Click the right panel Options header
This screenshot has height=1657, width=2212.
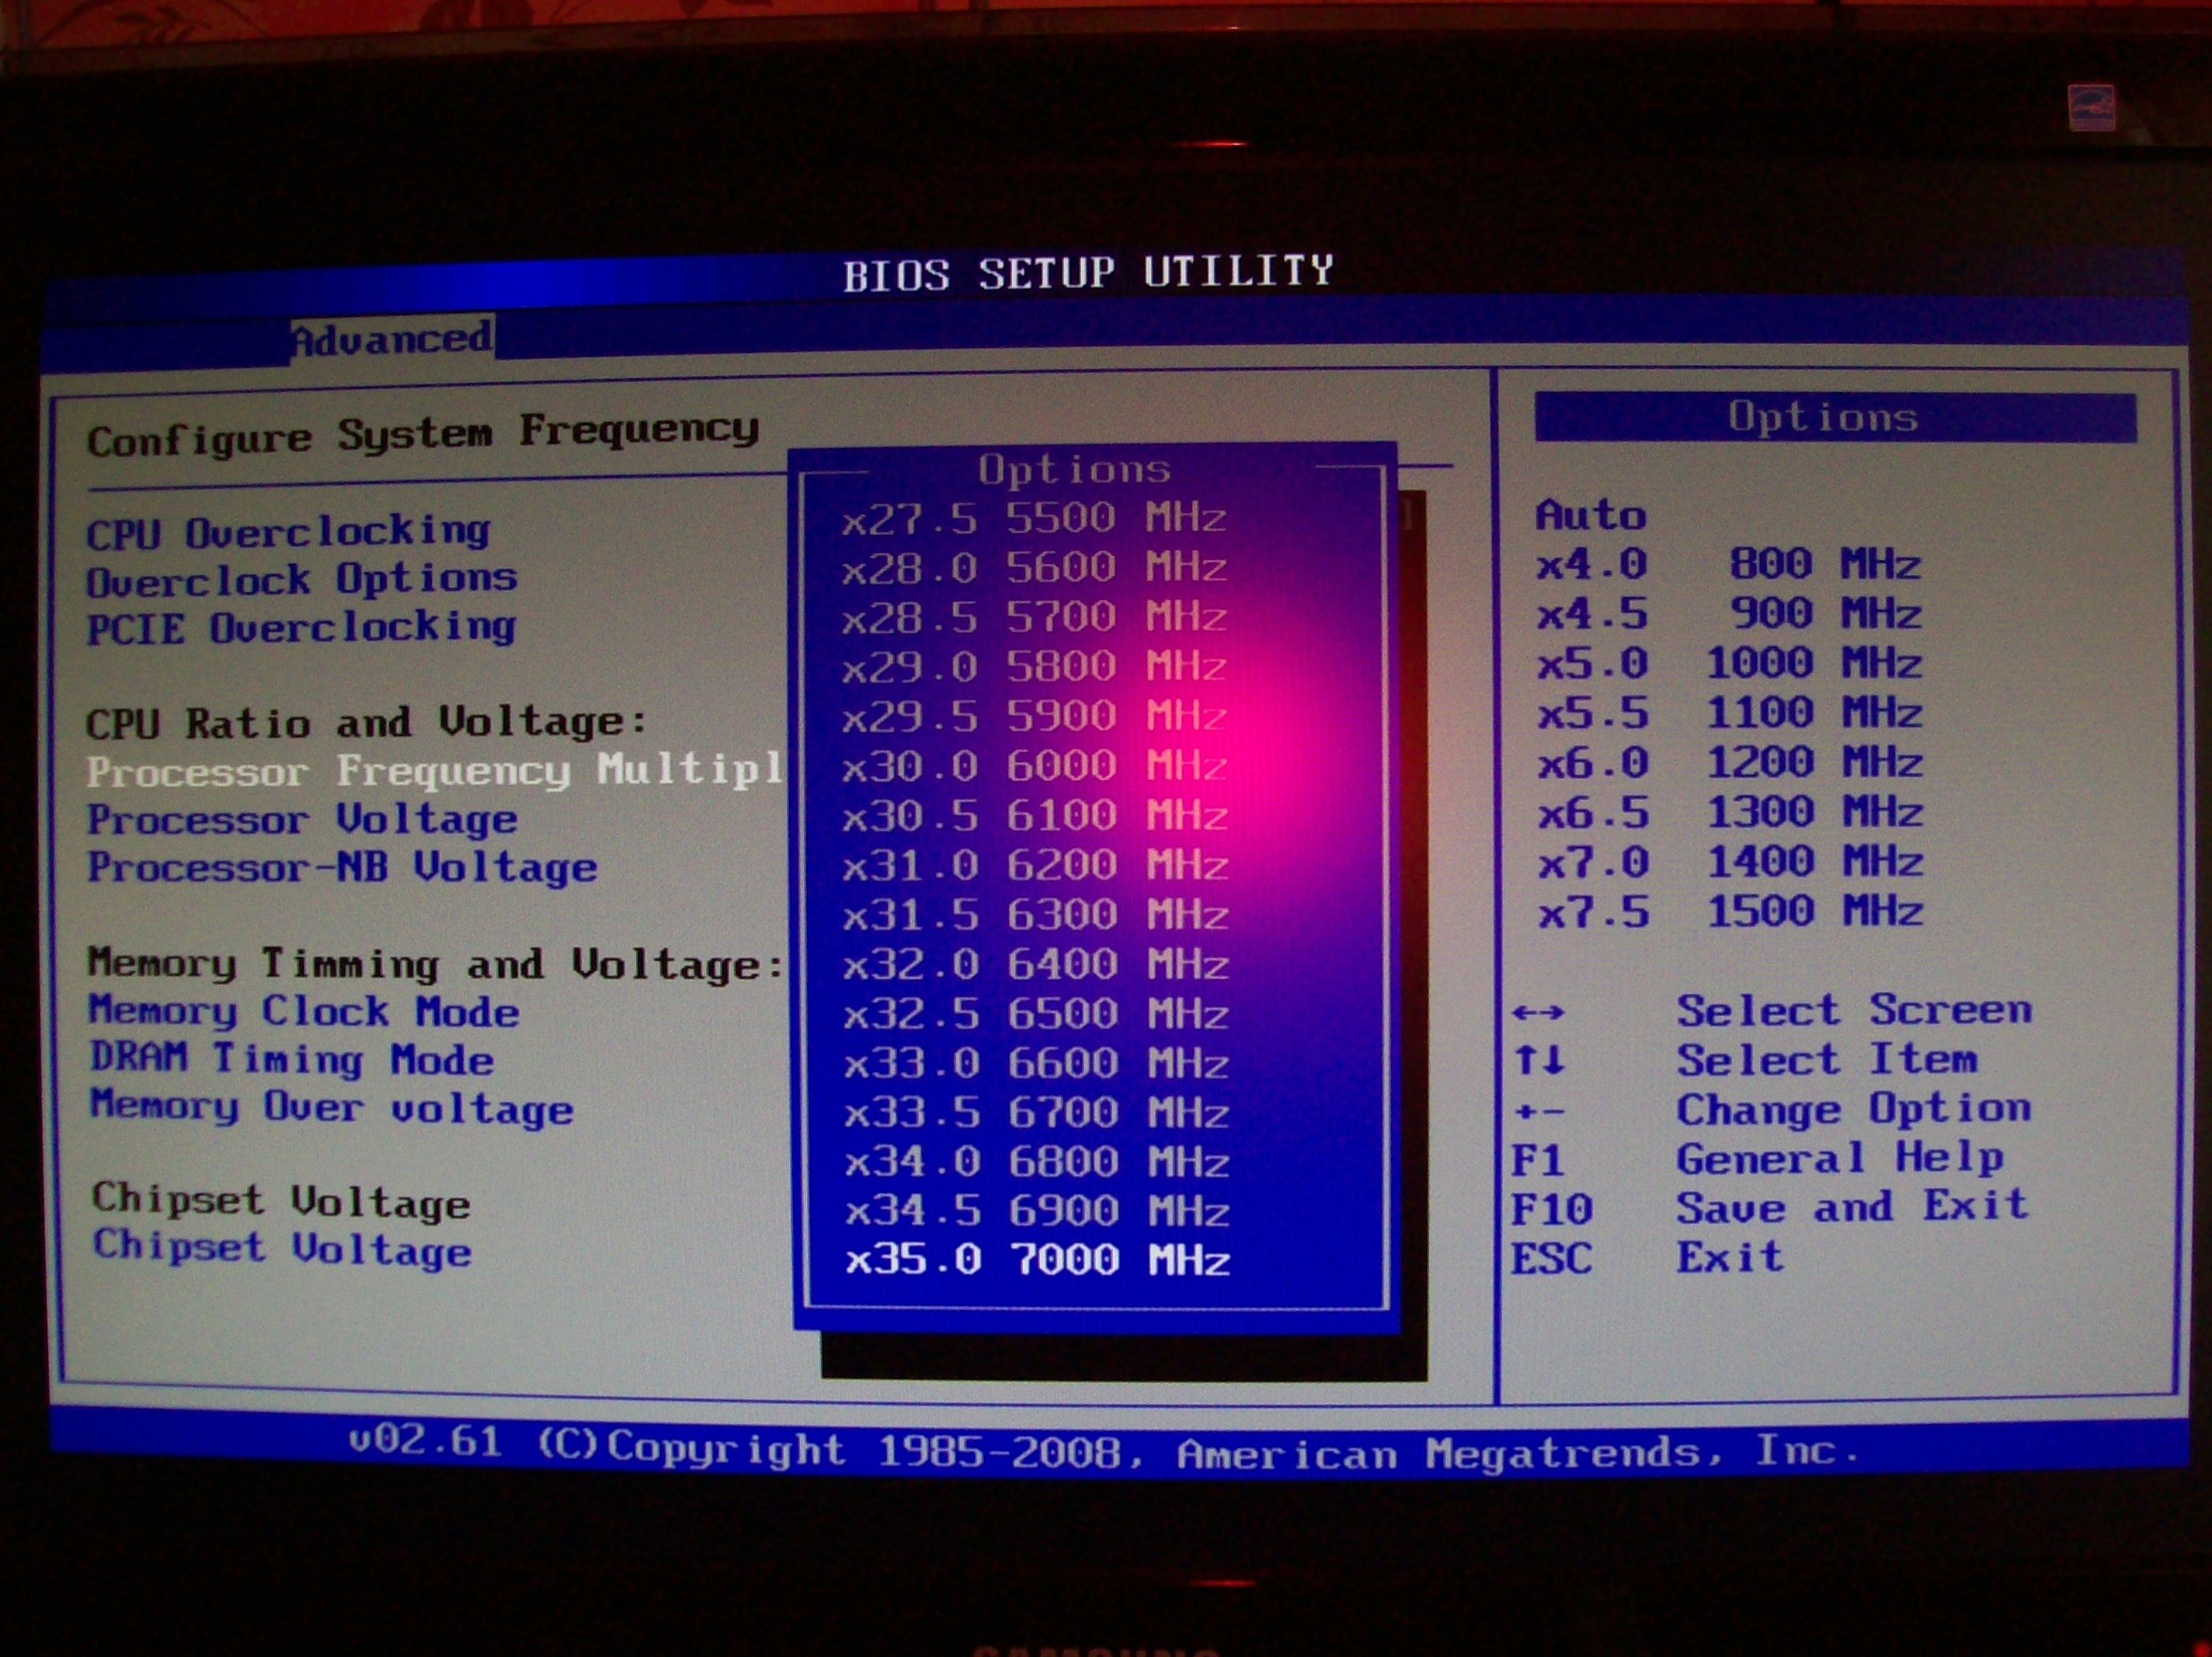tap(1835, 417)
